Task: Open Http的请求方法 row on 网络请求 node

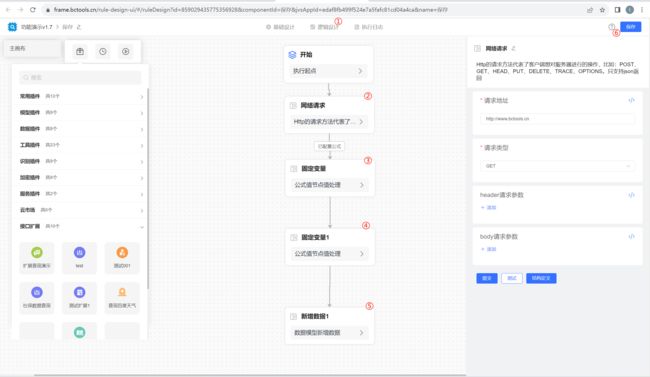Action: pos(329,122)
